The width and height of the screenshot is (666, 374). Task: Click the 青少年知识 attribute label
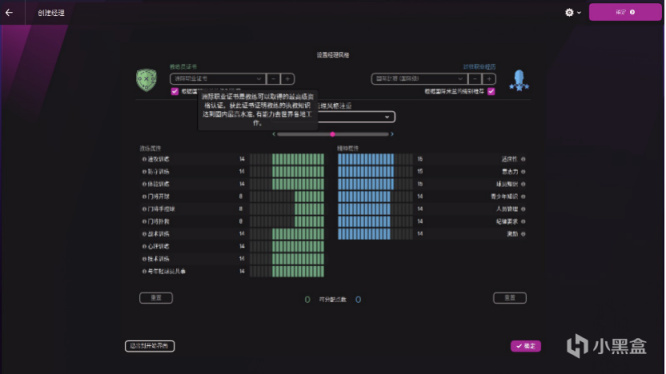(504, 197)
